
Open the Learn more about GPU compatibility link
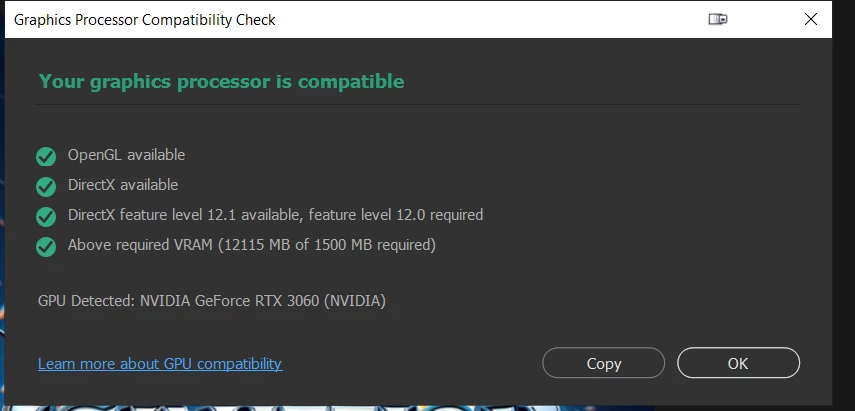point(160,363)
